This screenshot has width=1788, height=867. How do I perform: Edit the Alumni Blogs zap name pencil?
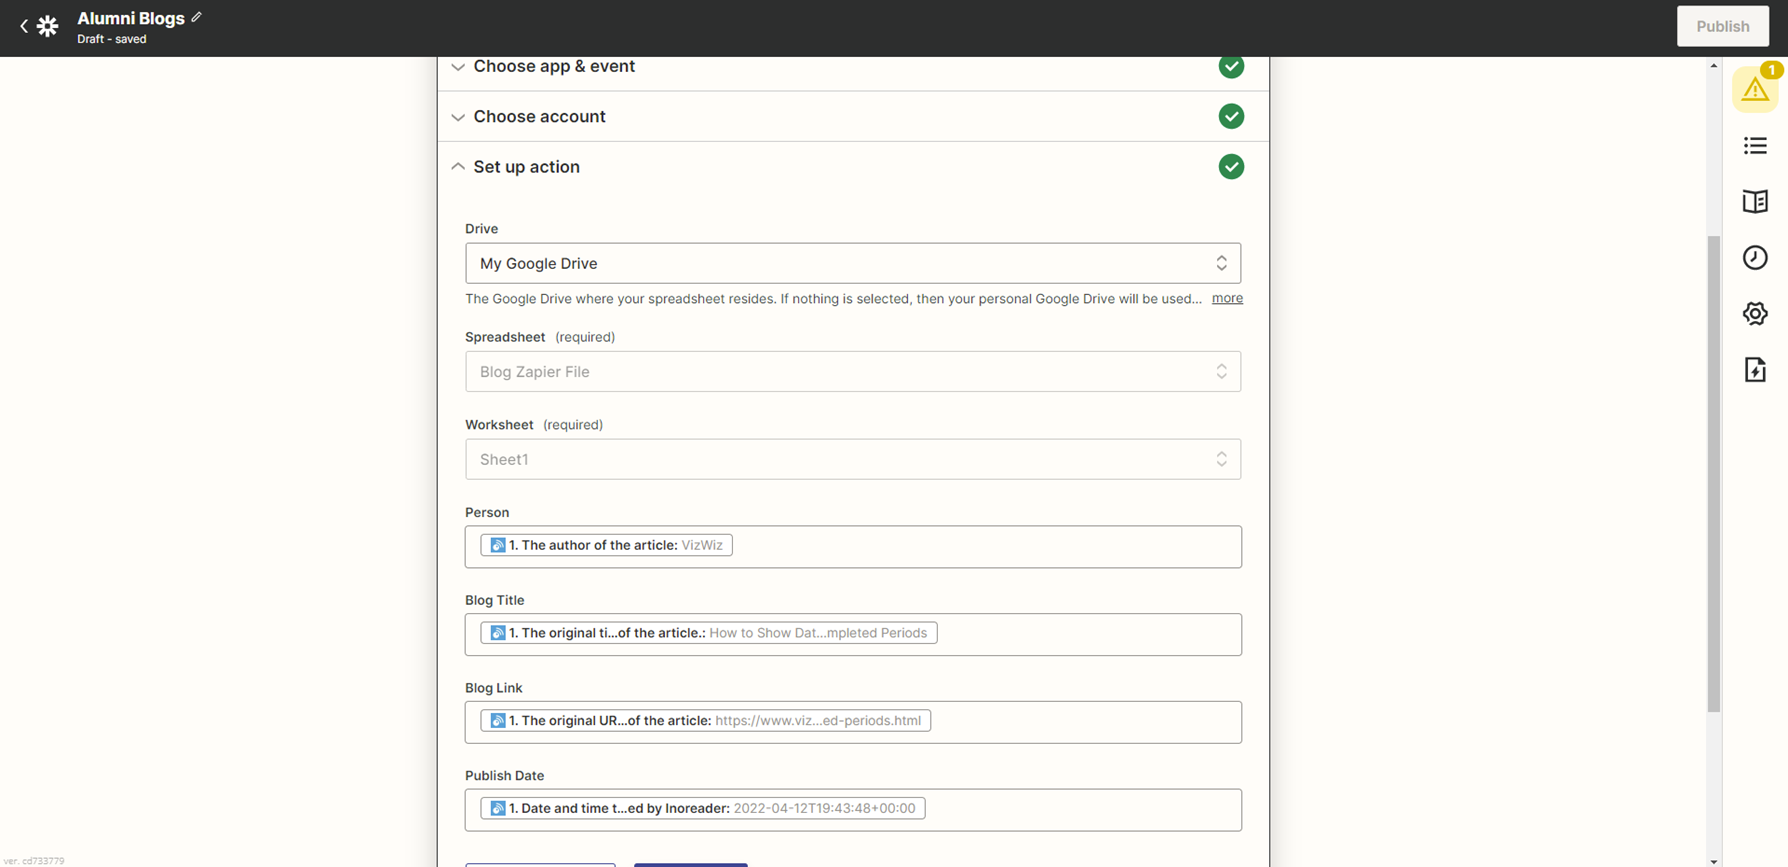197,17
